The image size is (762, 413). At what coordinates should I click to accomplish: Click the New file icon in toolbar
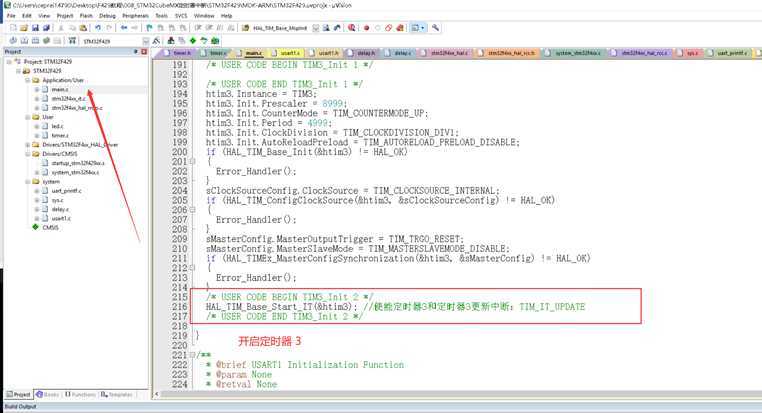pyautogui.click(x=13, y=28)
